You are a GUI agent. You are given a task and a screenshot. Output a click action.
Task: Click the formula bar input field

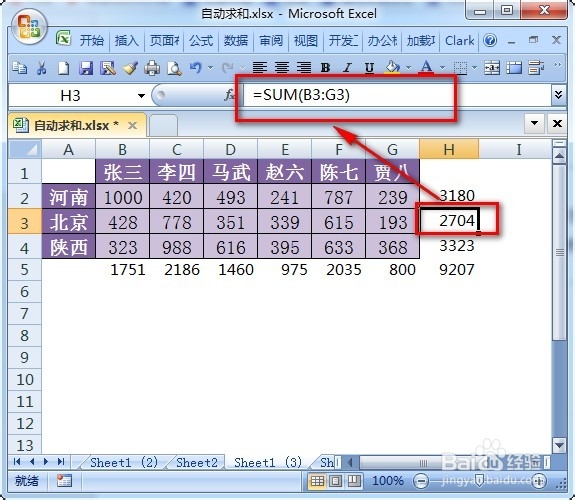[397, 95]
